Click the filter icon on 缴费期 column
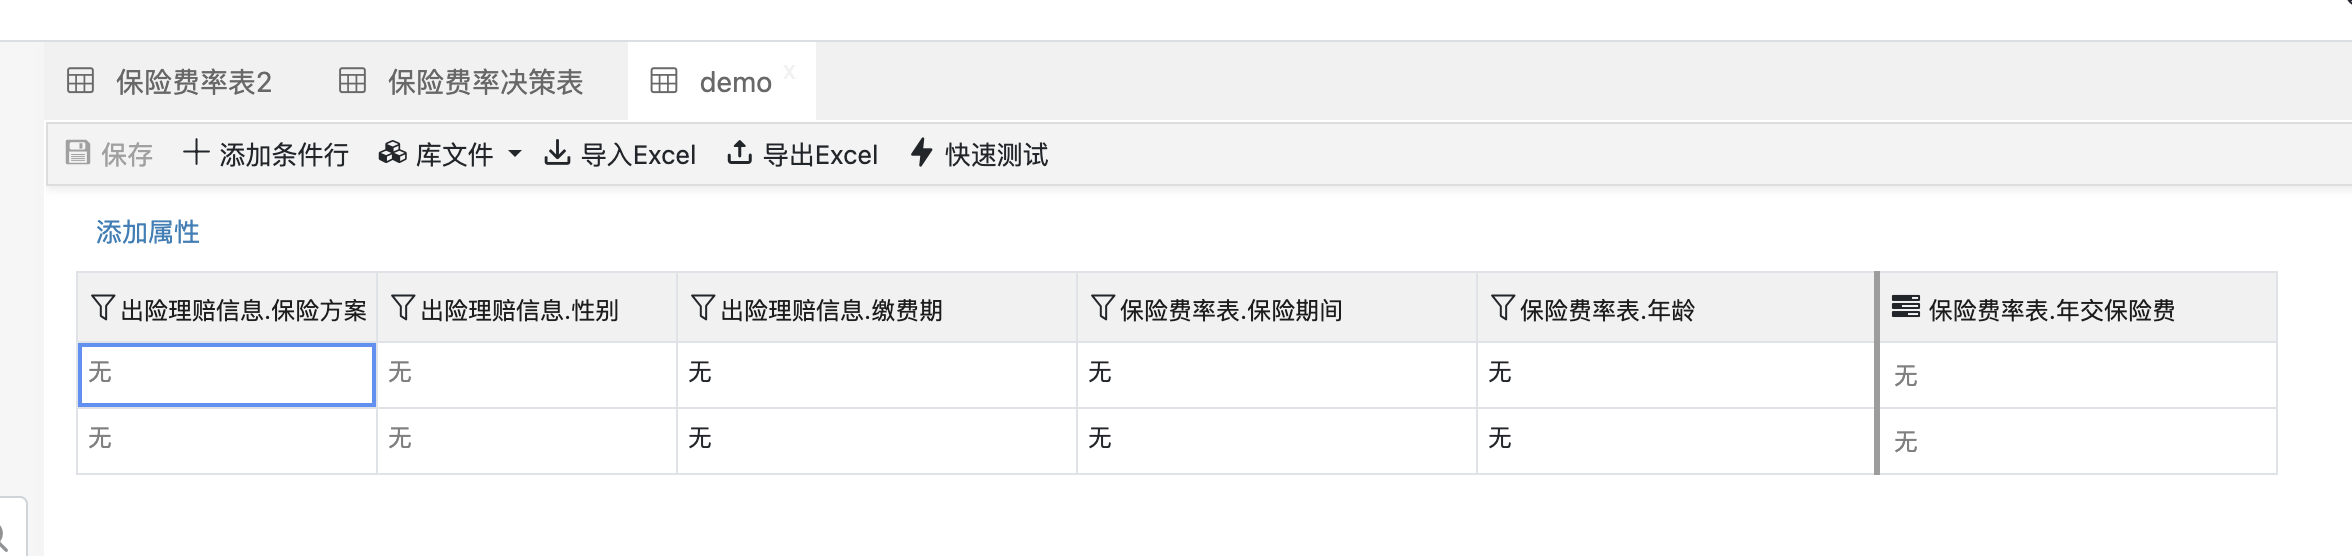Screen dimensions: 2352x556 point(702,308)
